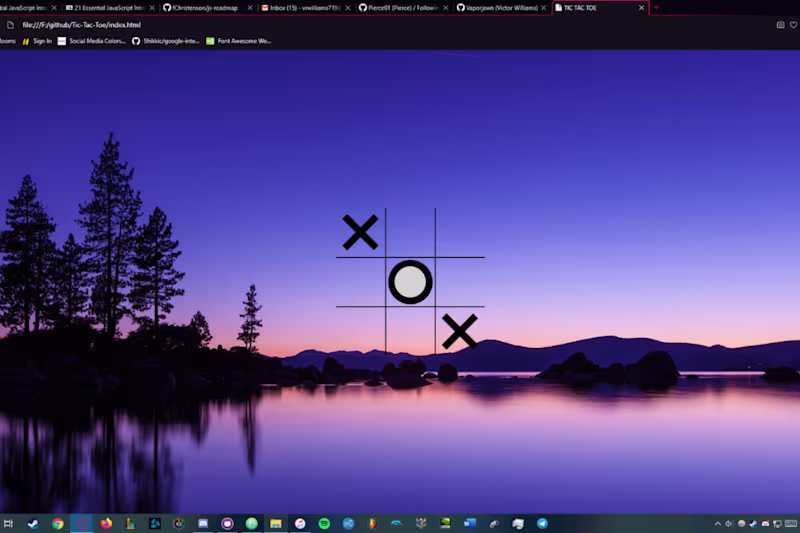The width and height of the screenshot is (800, 533).
Task: Bookmark the page with the heart icon
Action: point(793,24)
